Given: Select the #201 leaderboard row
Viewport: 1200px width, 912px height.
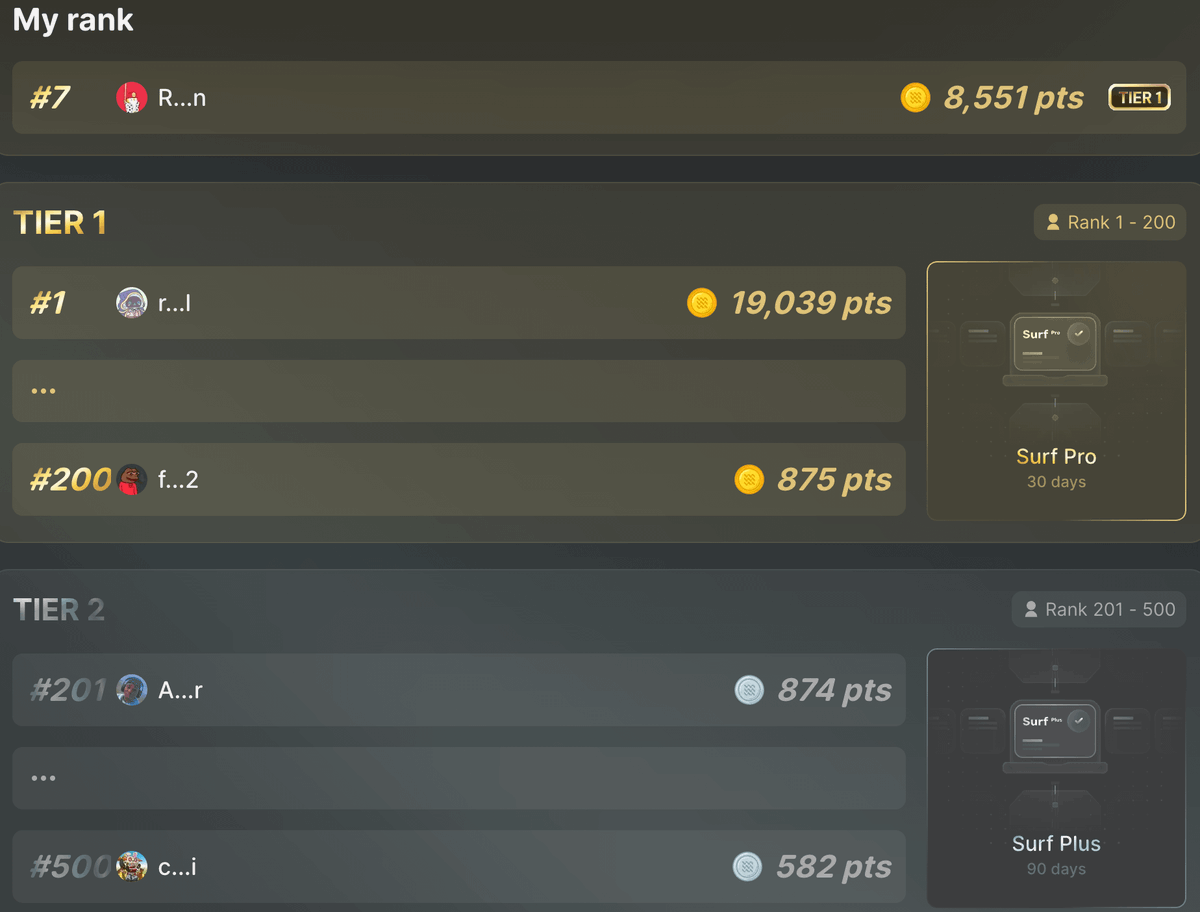Looking at the screenshot, I should click(459, 690).
